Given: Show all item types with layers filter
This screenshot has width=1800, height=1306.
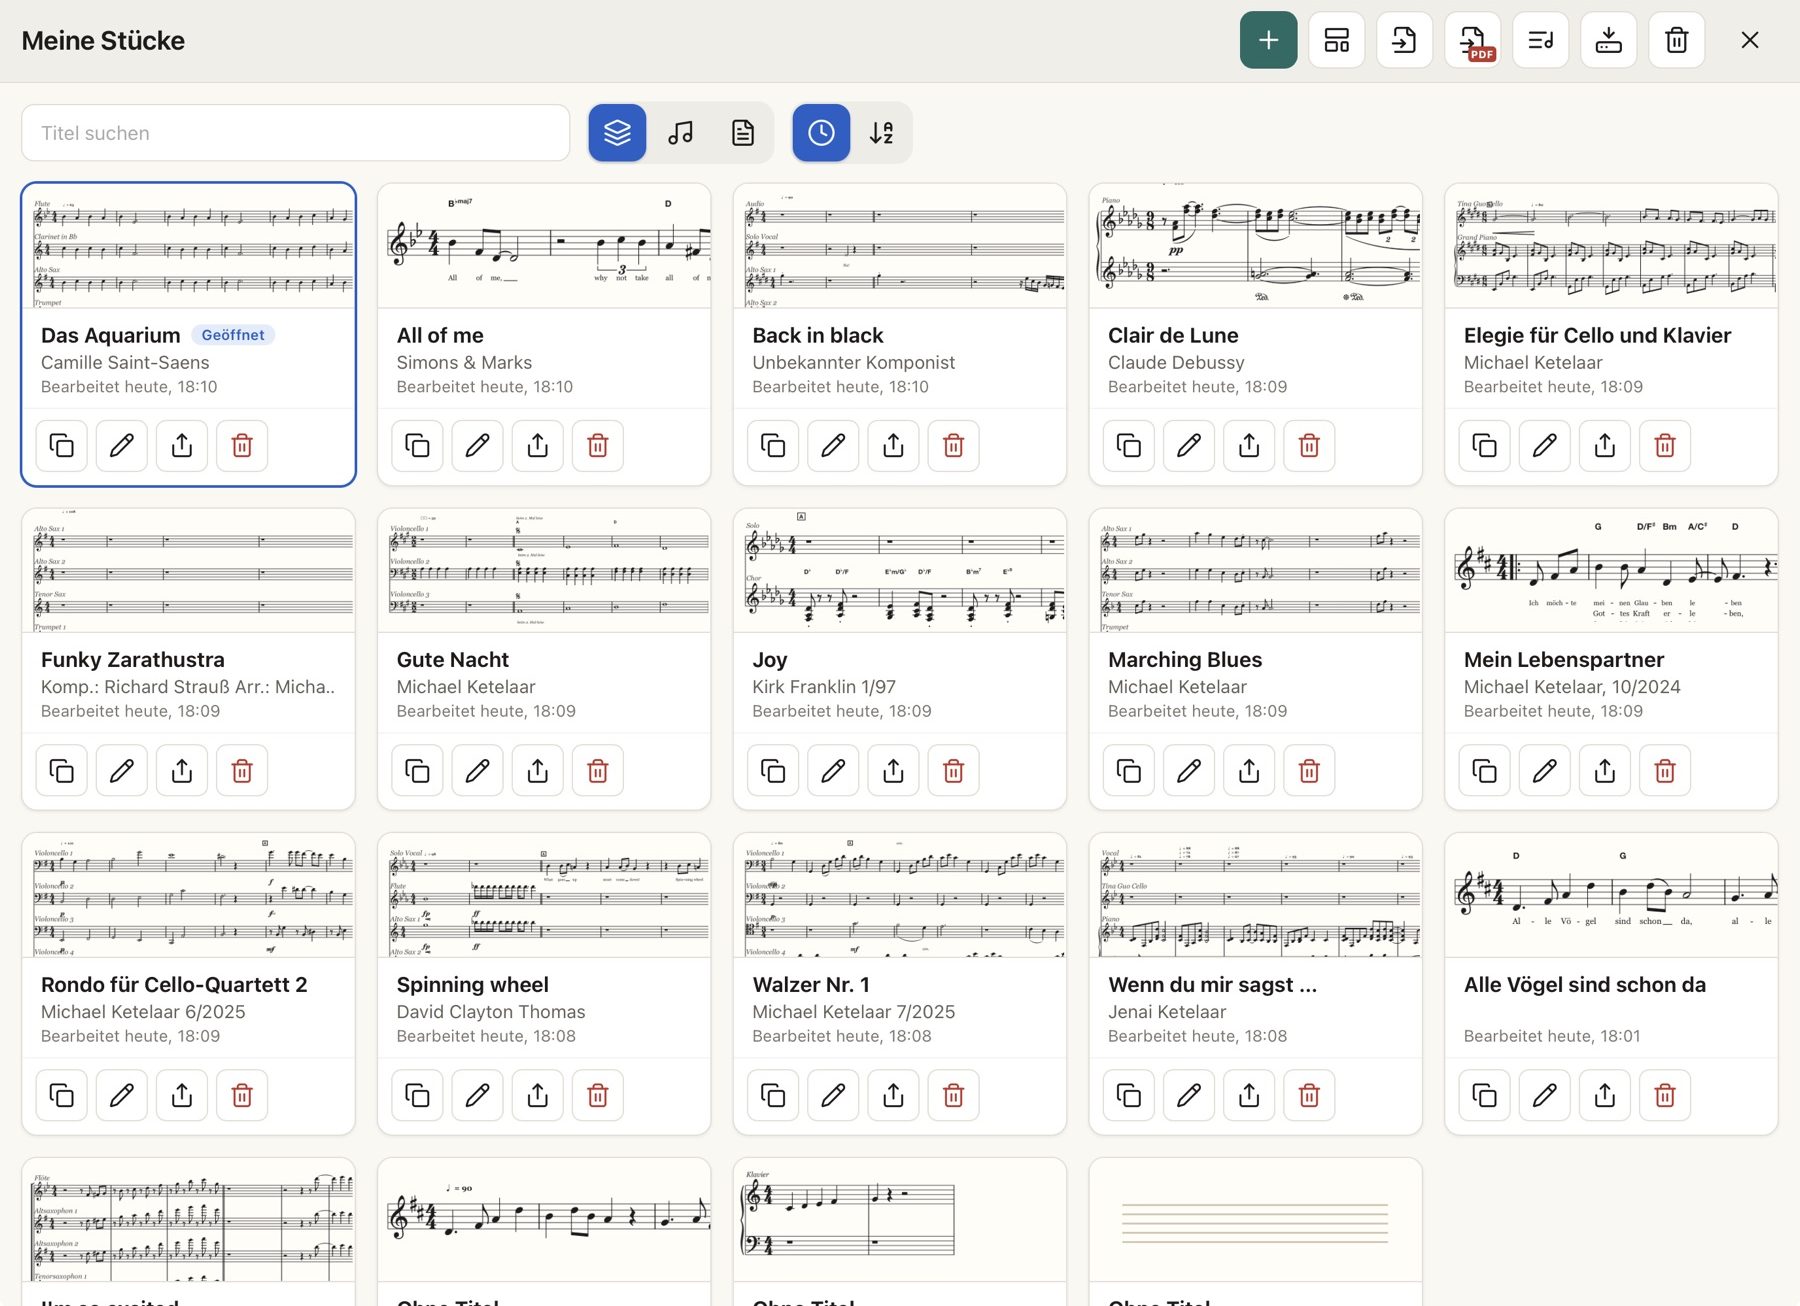Looking at the screenshot, I should click(x=617, y=133).
